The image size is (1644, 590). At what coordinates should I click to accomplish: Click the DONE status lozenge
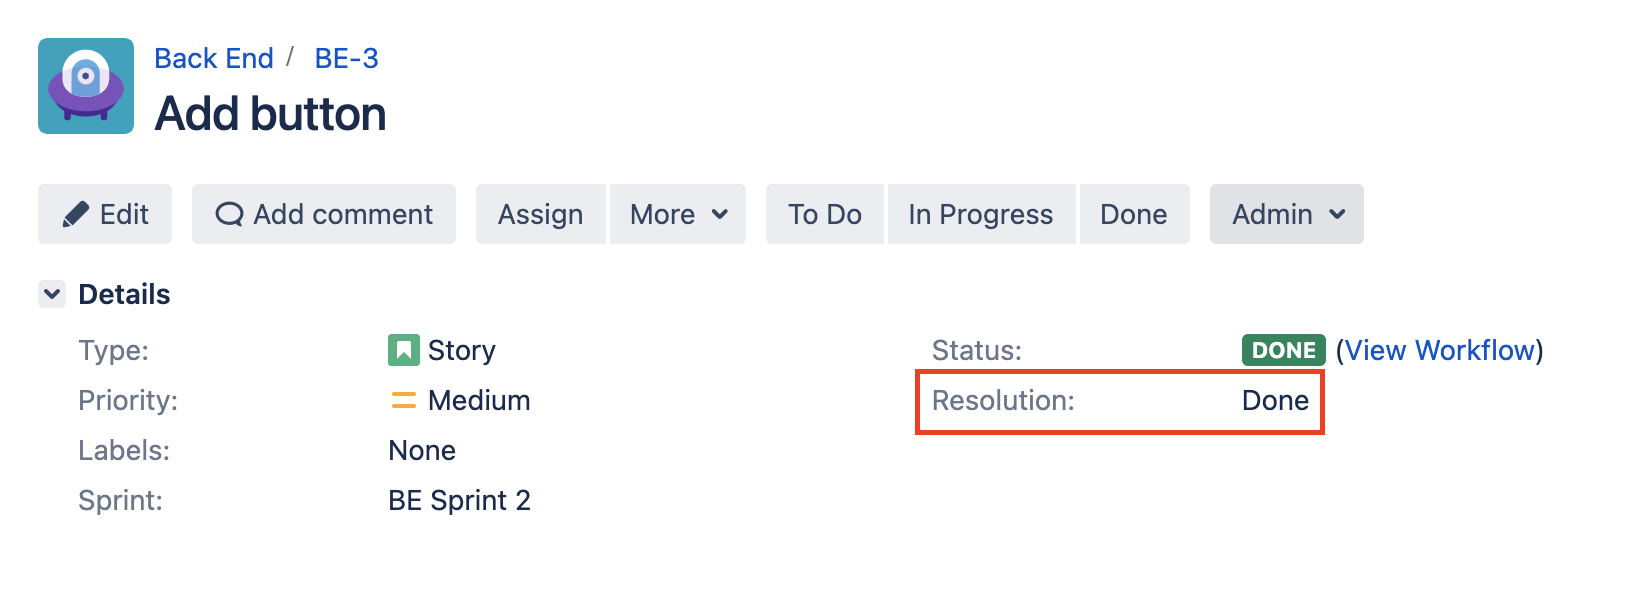tap(1282, 350)
